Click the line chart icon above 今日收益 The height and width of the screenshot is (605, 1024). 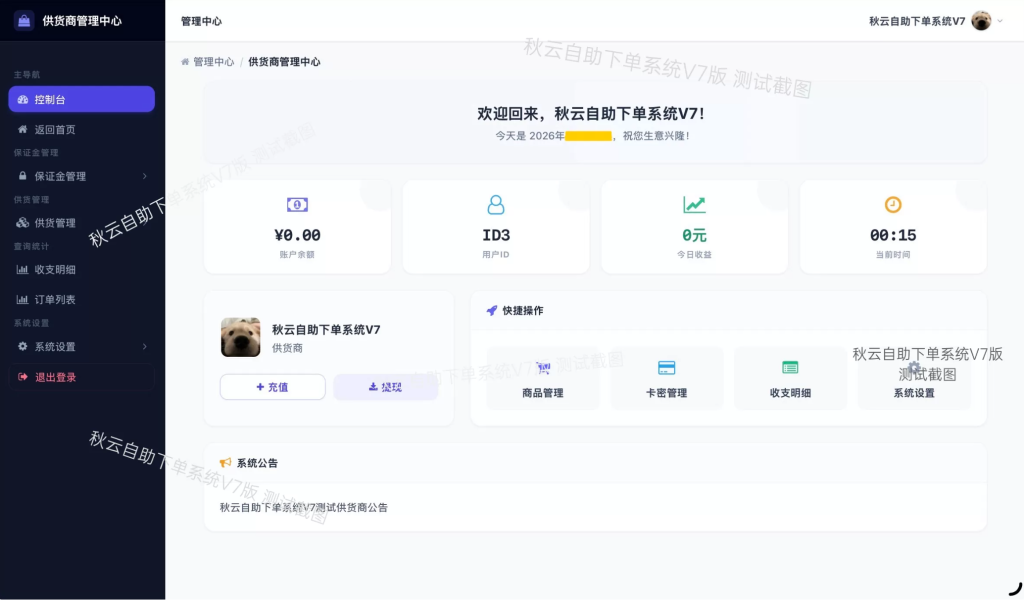(694, 205)
